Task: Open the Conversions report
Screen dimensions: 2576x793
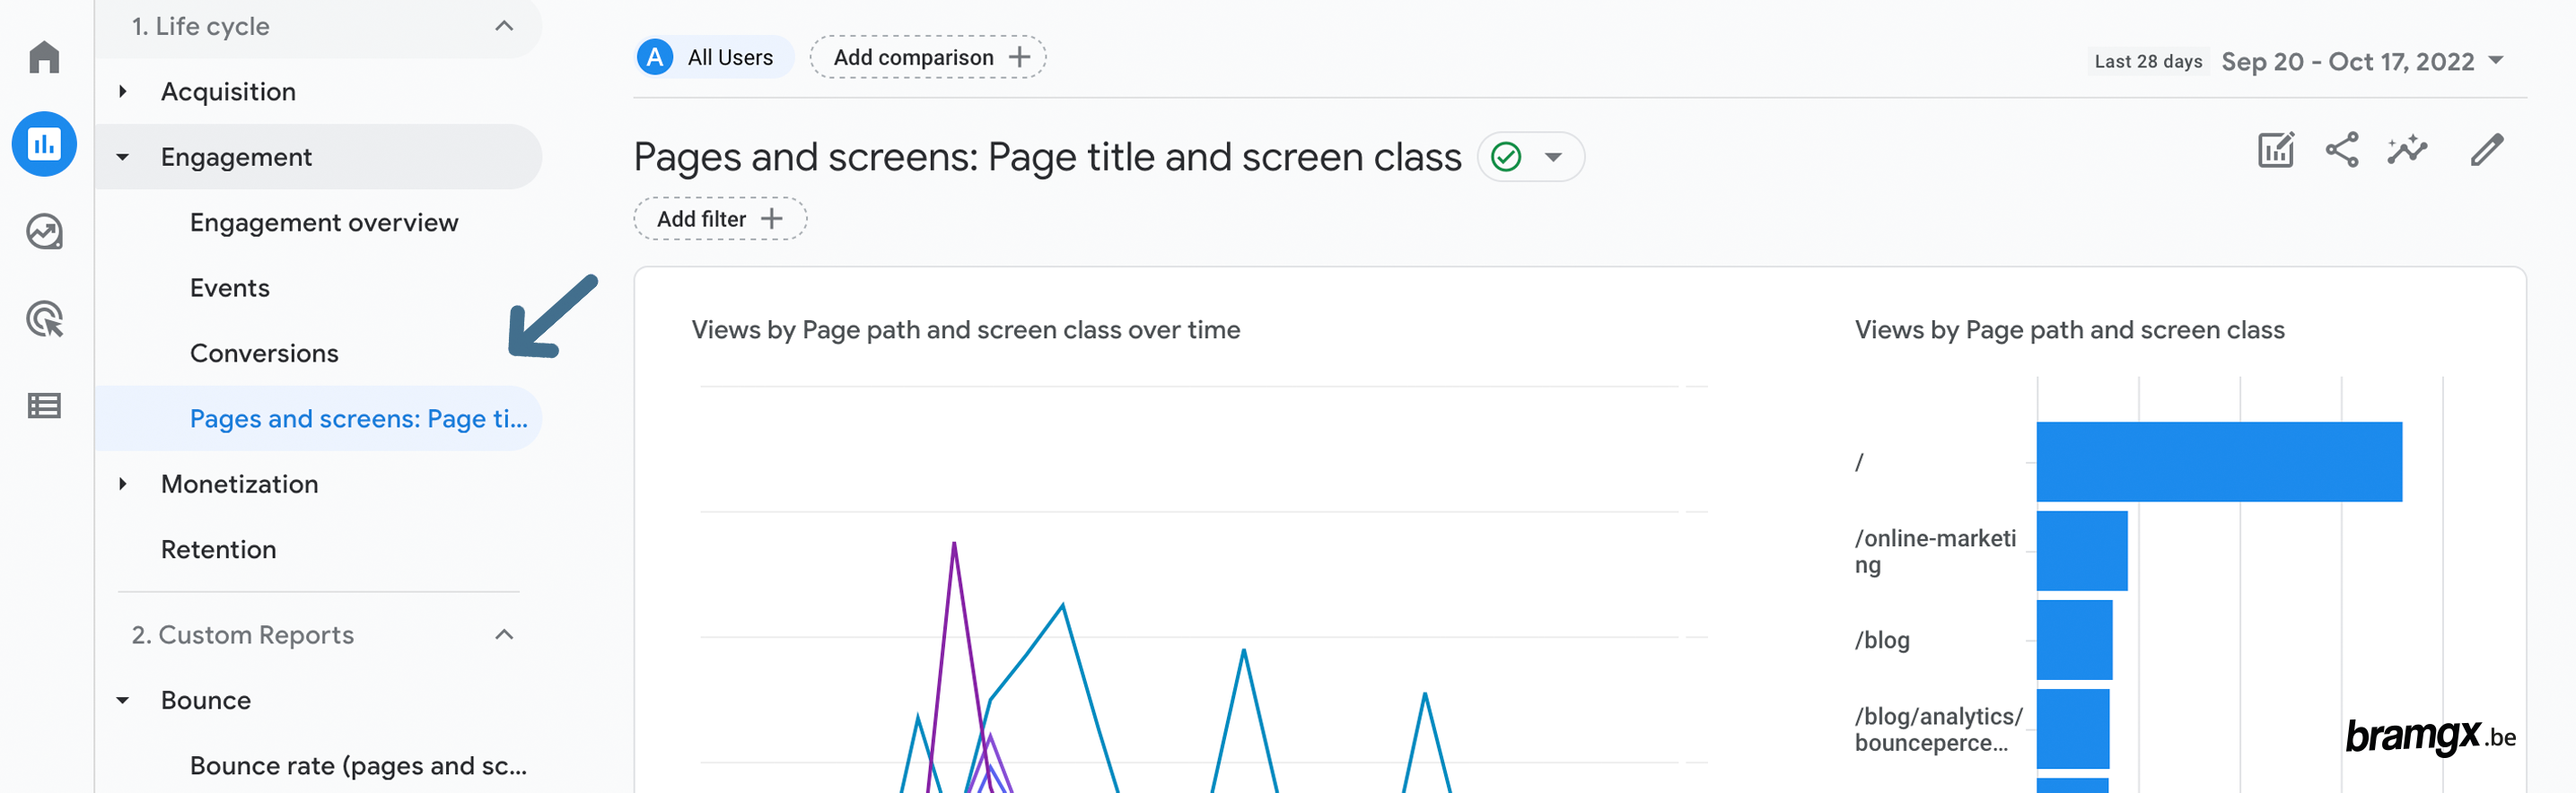Action: [x=264, y=353]
